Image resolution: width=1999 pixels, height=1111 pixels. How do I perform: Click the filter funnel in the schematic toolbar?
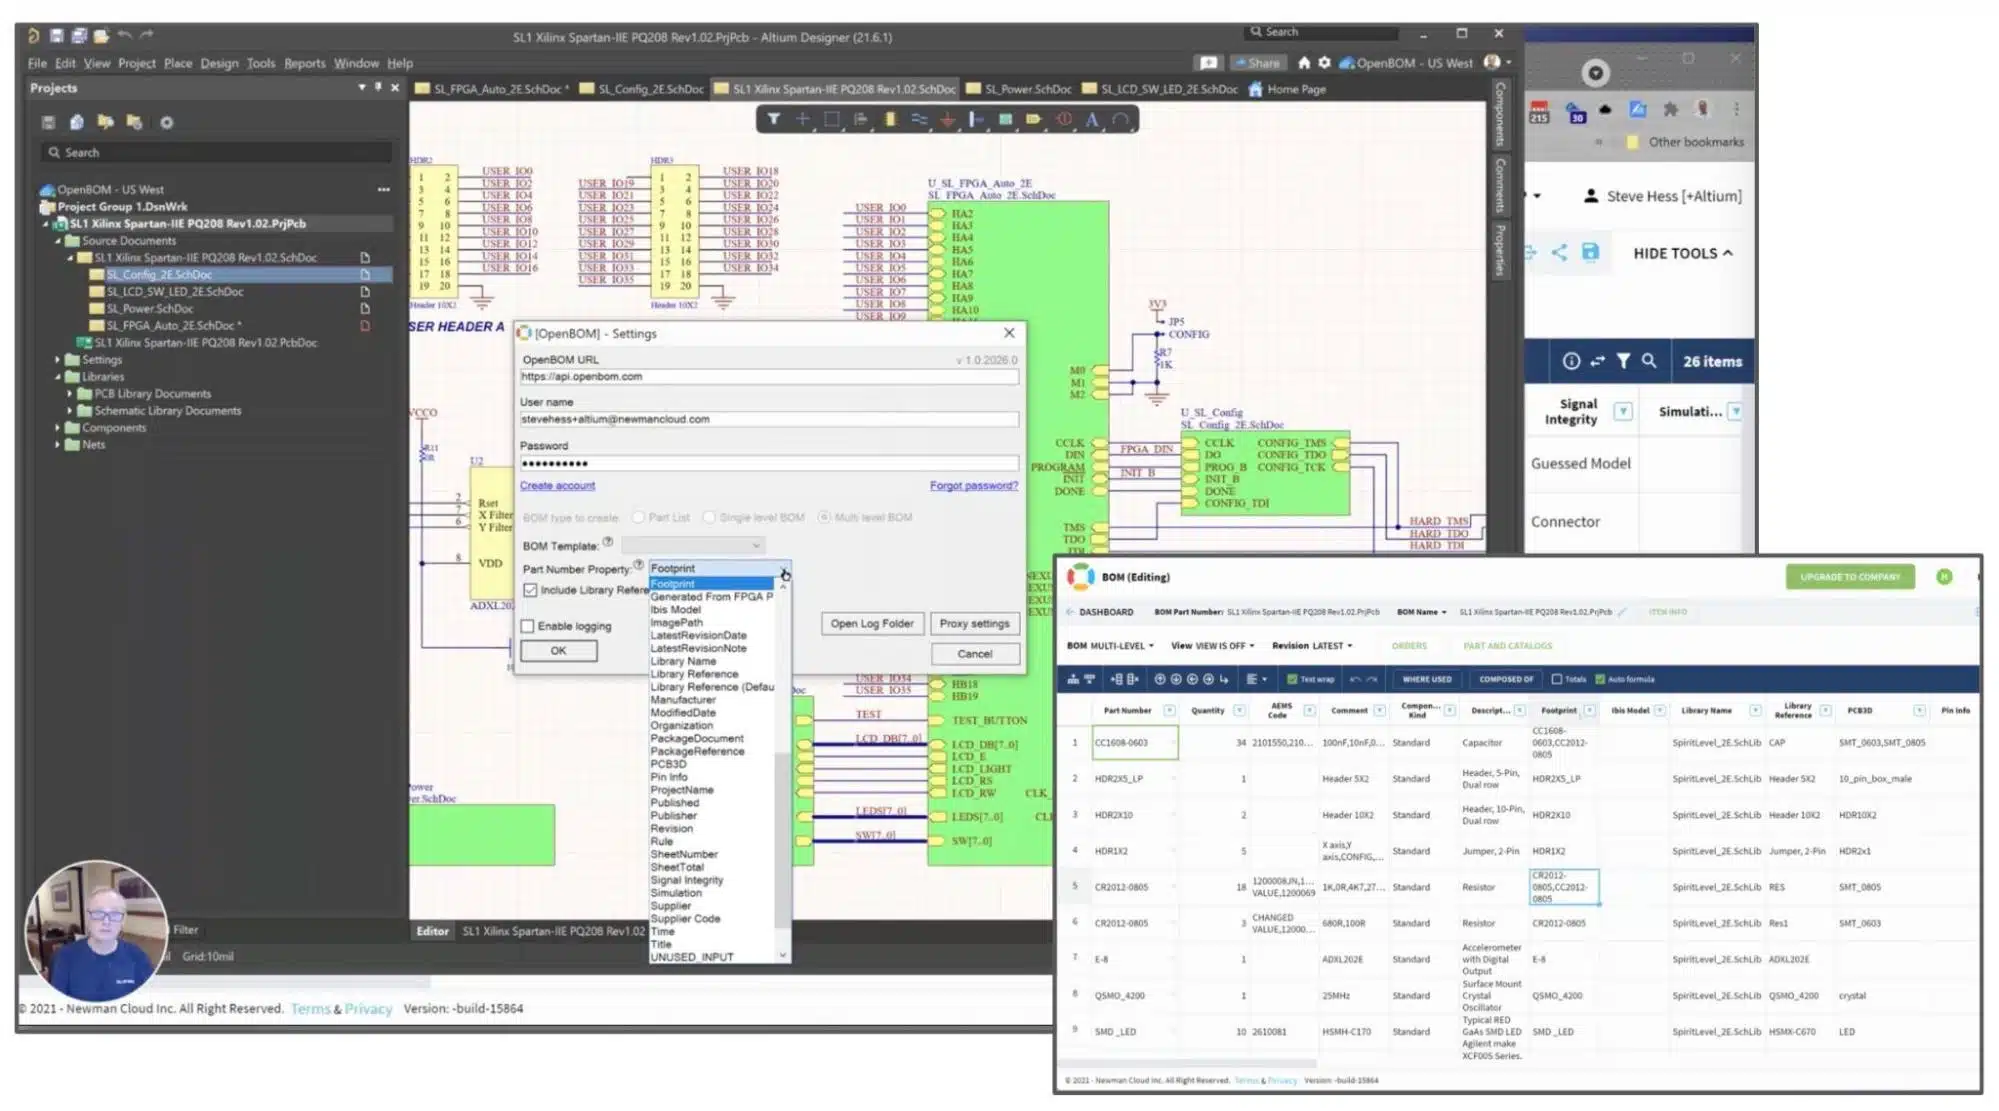click(773, 119)
